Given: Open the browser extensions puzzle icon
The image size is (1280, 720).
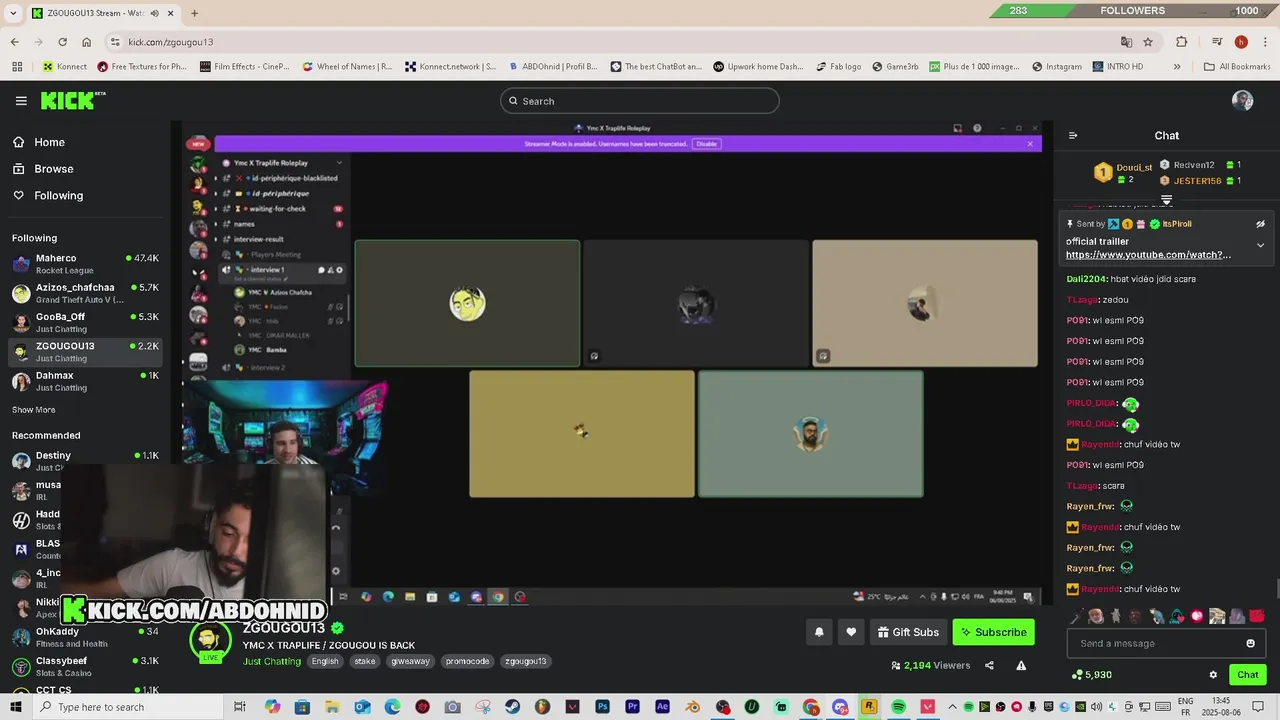Looking at the screenshot, I should pos(1182,42).
